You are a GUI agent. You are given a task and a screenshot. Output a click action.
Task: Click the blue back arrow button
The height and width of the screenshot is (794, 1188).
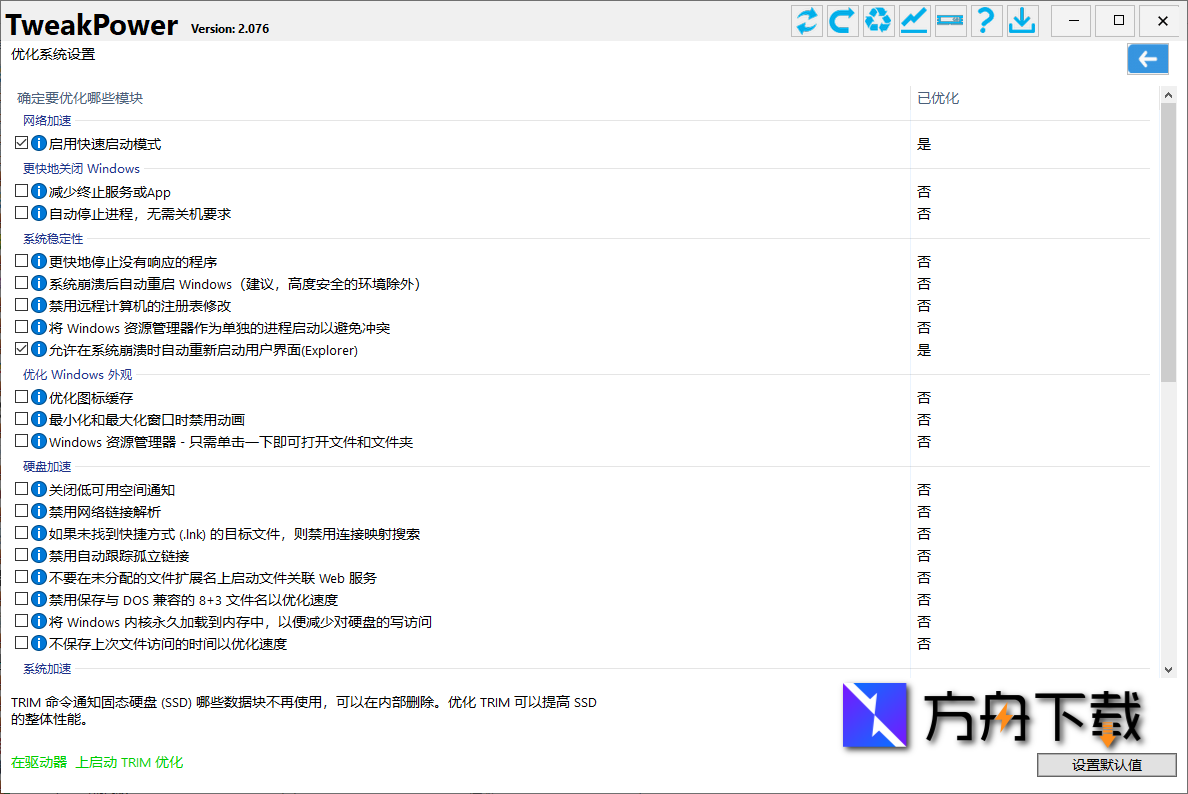(1147, 59)
